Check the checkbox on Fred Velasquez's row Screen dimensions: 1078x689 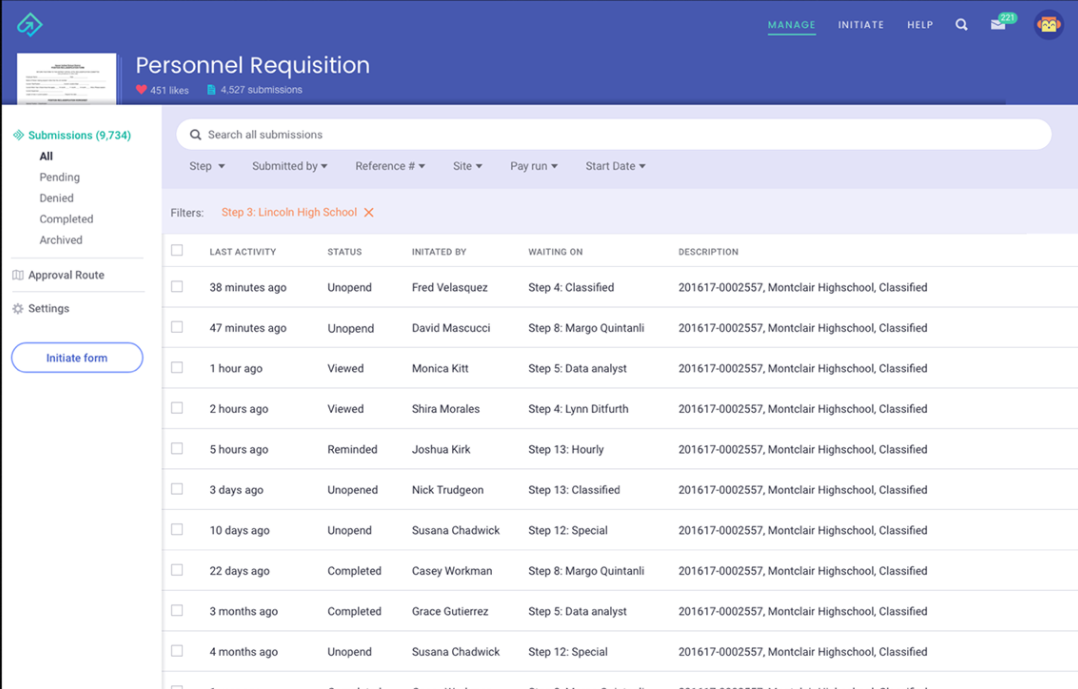click(x=177, y=287)
